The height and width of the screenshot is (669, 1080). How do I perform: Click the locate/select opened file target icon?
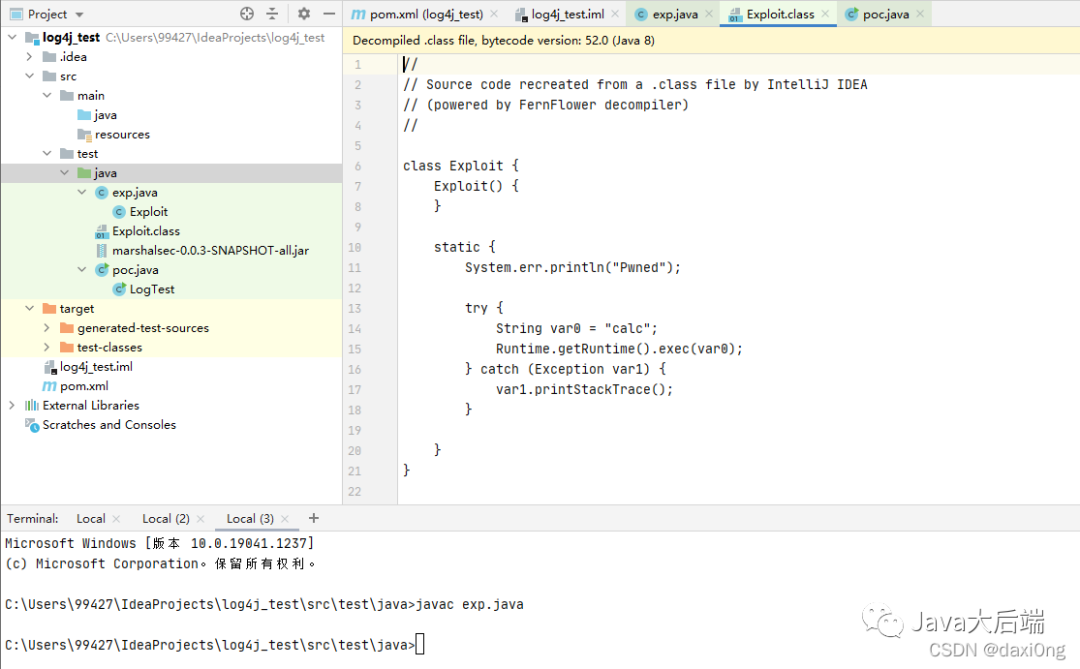click(247, 13)
